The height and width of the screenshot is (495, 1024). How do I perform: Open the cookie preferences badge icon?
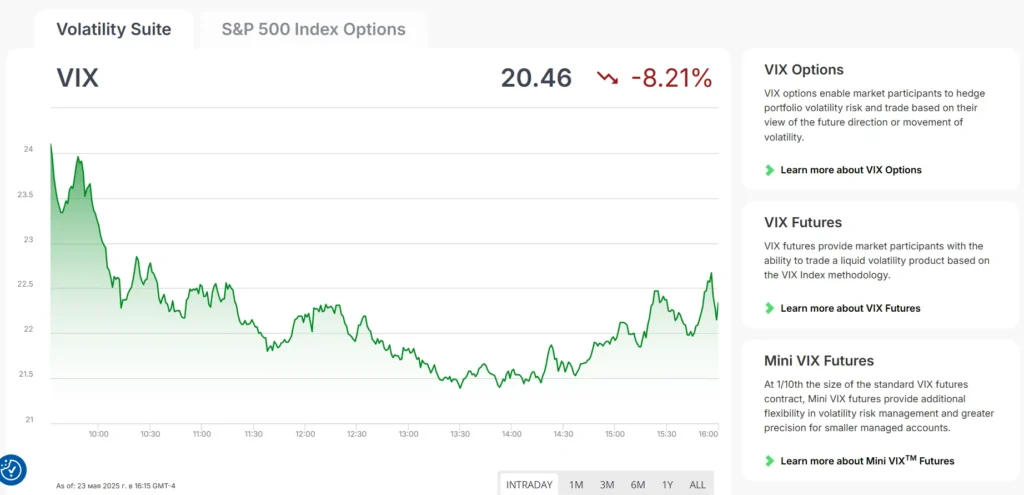pos(12,470)
